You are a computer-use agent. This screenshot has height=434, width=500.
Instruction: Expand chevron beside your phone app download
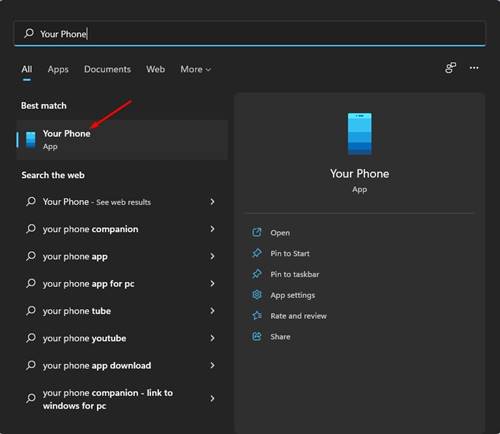coord(212,365)
